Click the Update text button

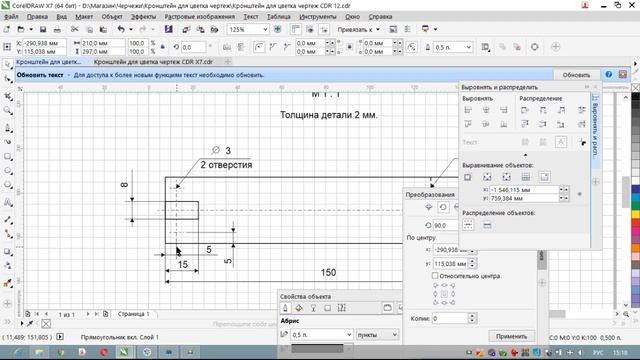(x=576, y=75)
